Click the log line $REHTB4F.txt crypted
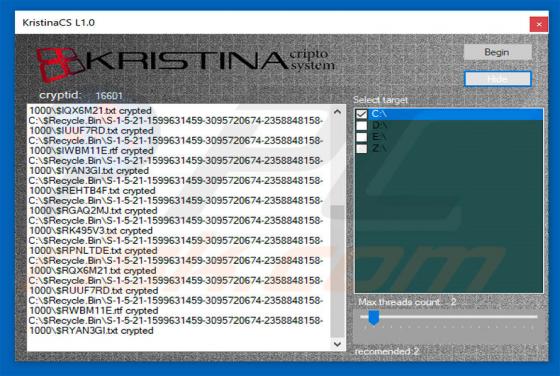This screenshot has height=376, width=560. point(92,191)
